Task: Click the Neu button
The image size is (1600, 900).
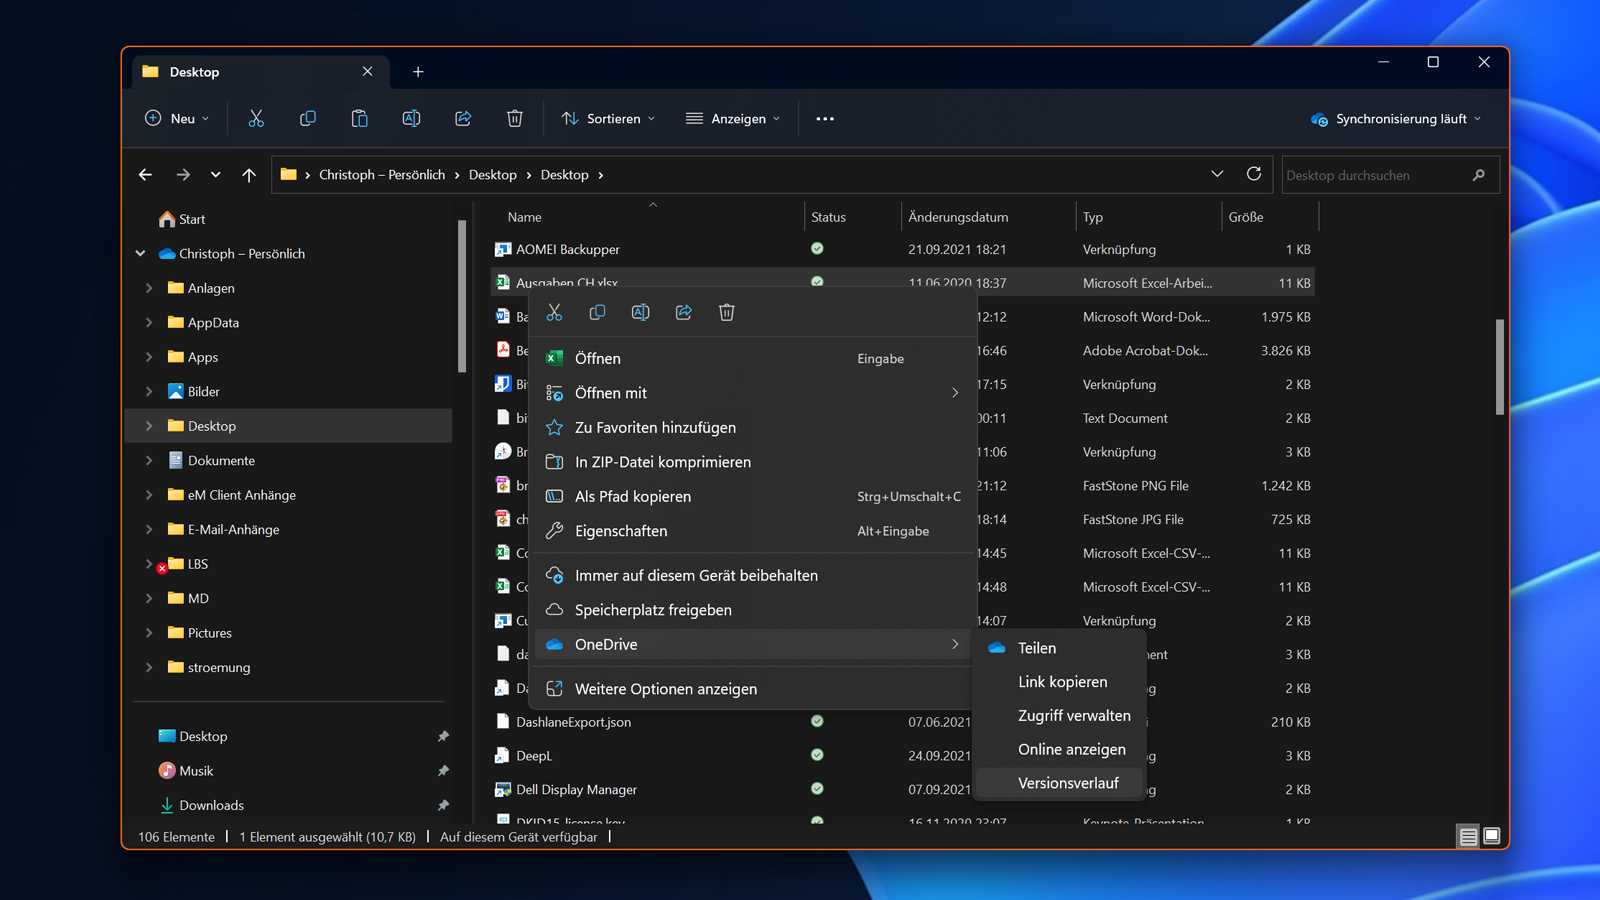Action: (177, 119)
